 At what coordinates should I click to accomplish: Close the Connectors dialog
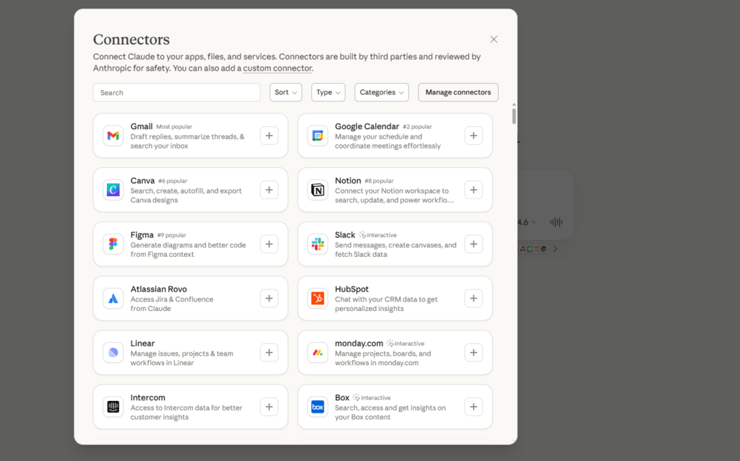coord(493,40)
